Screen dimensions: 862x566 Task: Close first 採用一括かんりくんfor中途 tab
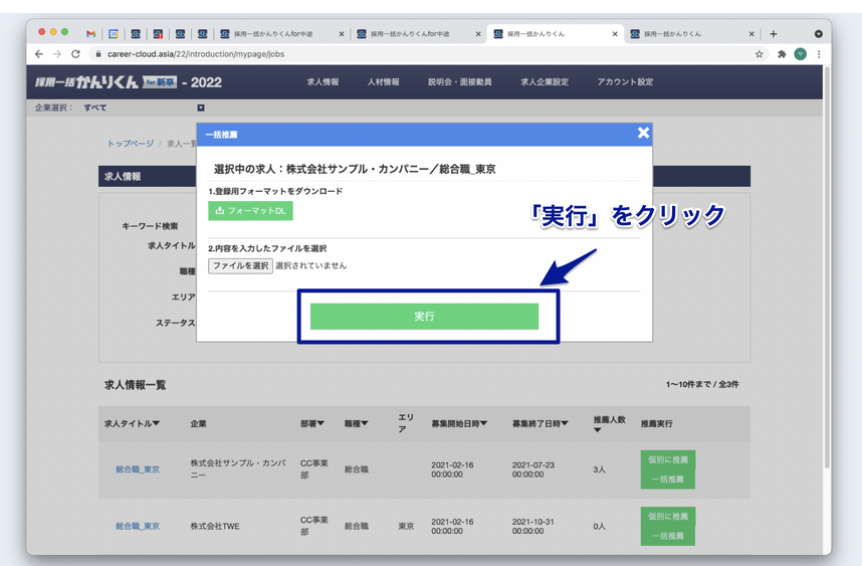(x=341, y=34)
